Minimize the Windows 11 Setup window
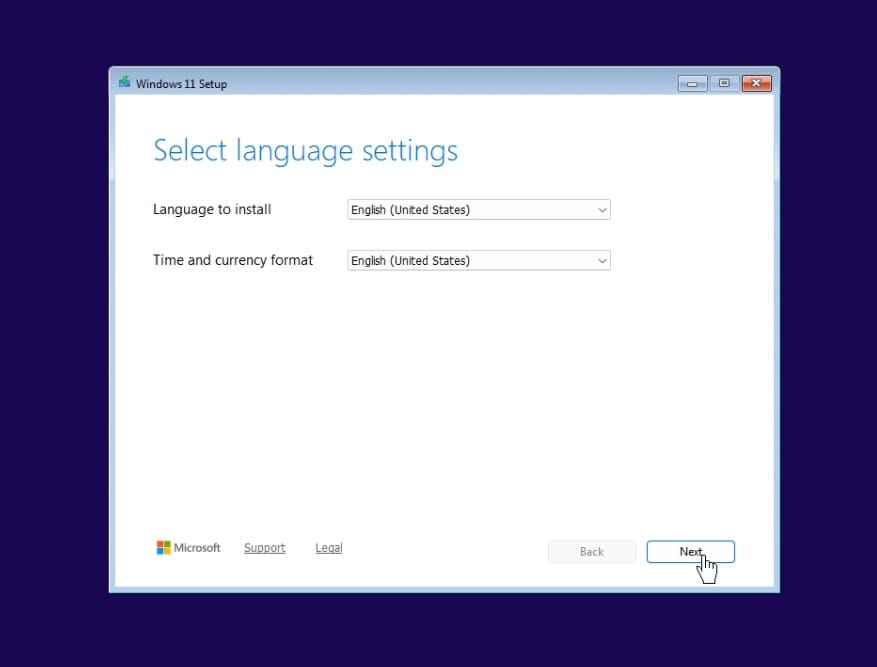877x667 pixels. [692, 83]
